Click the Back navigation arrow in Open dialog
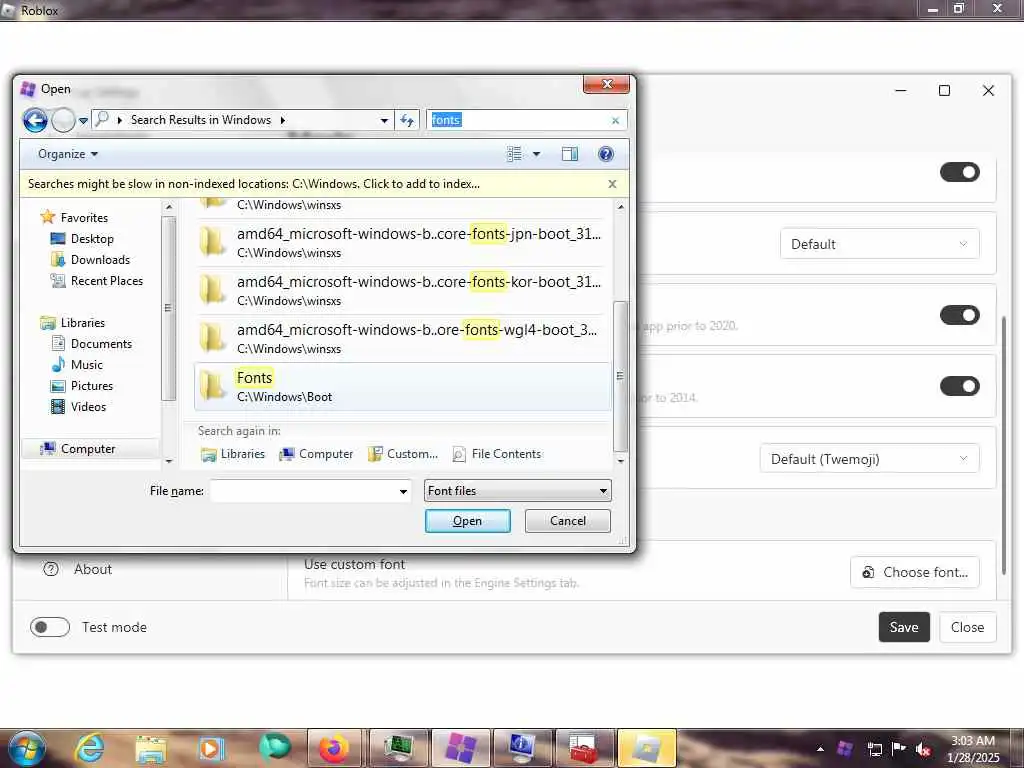 [35, 120]
